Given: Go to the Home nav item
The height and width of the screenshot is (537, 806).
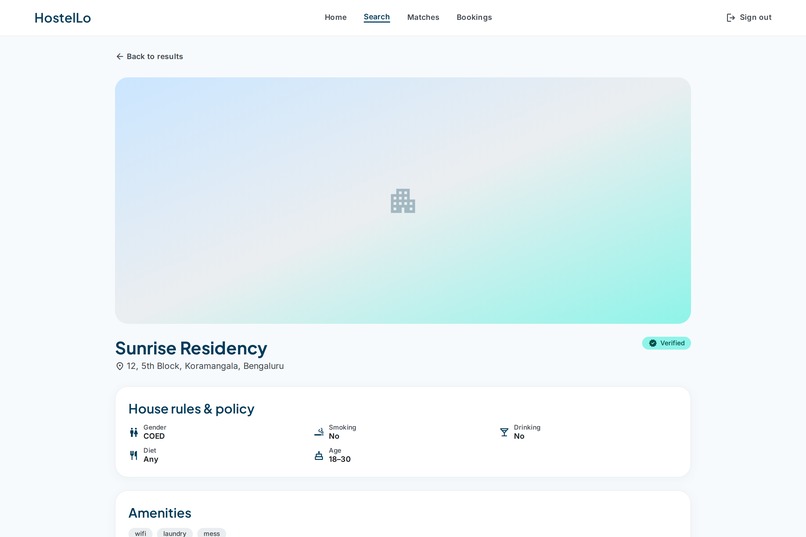Looking at the screenshot, I should pyautogui.click(x=336, y=17).
